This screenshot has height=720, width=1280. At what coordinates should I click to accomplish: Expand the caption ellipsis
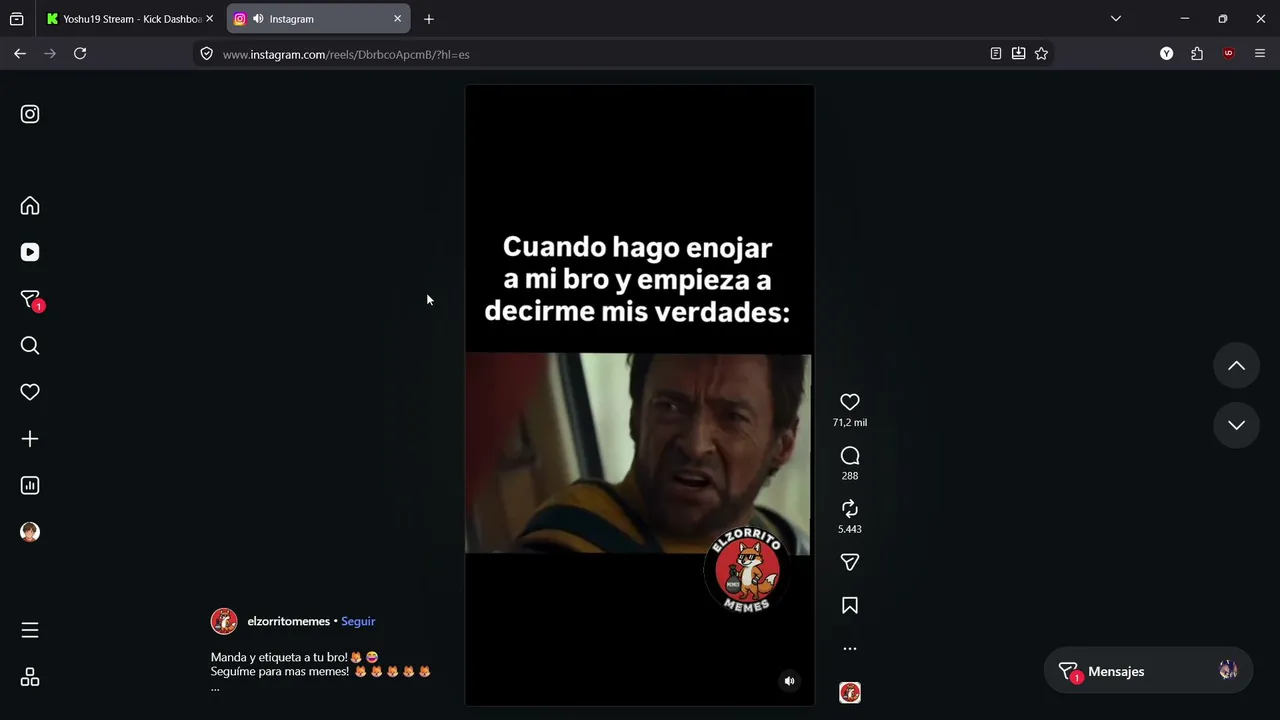[x=215, y=688]
